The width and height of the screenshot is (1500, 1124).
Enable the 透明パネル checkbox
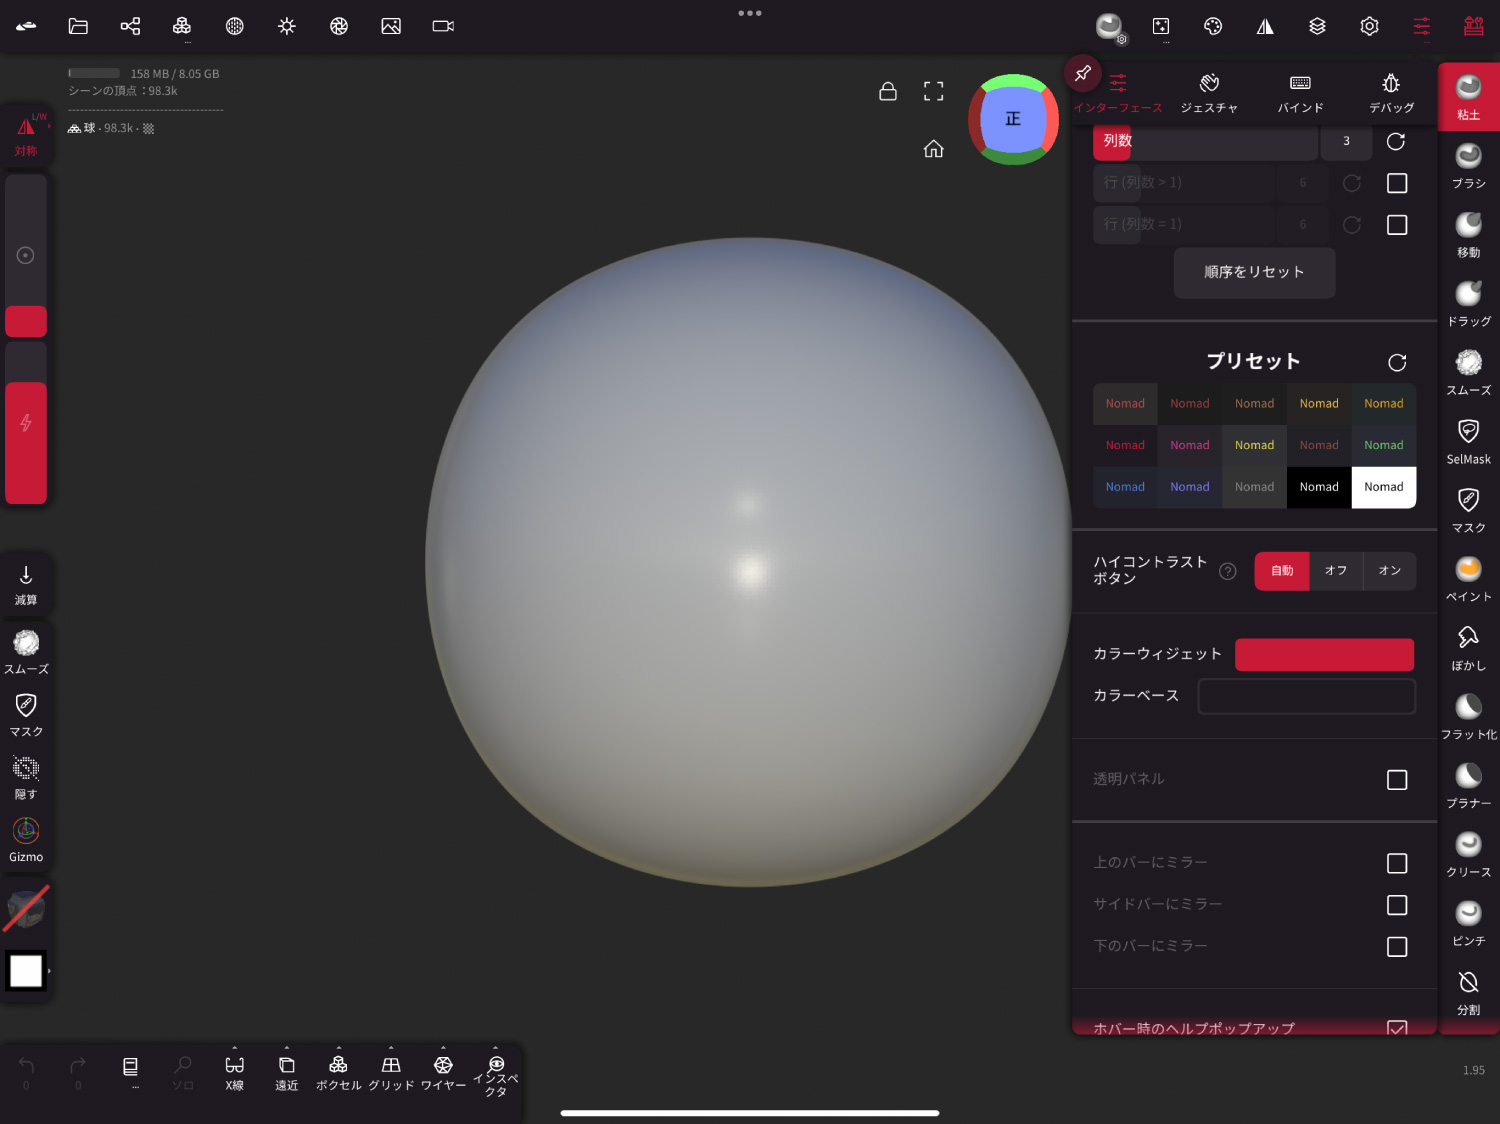(x=1396, y=780)
